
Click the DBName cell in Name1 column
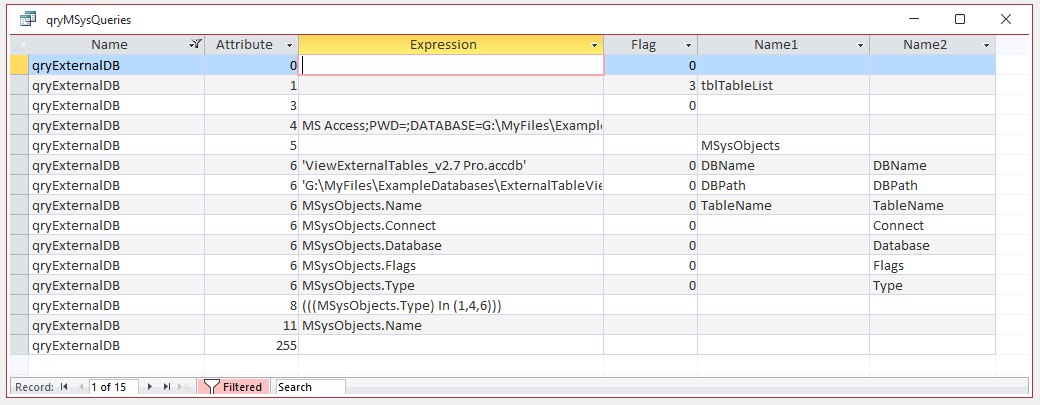point(783,166)
